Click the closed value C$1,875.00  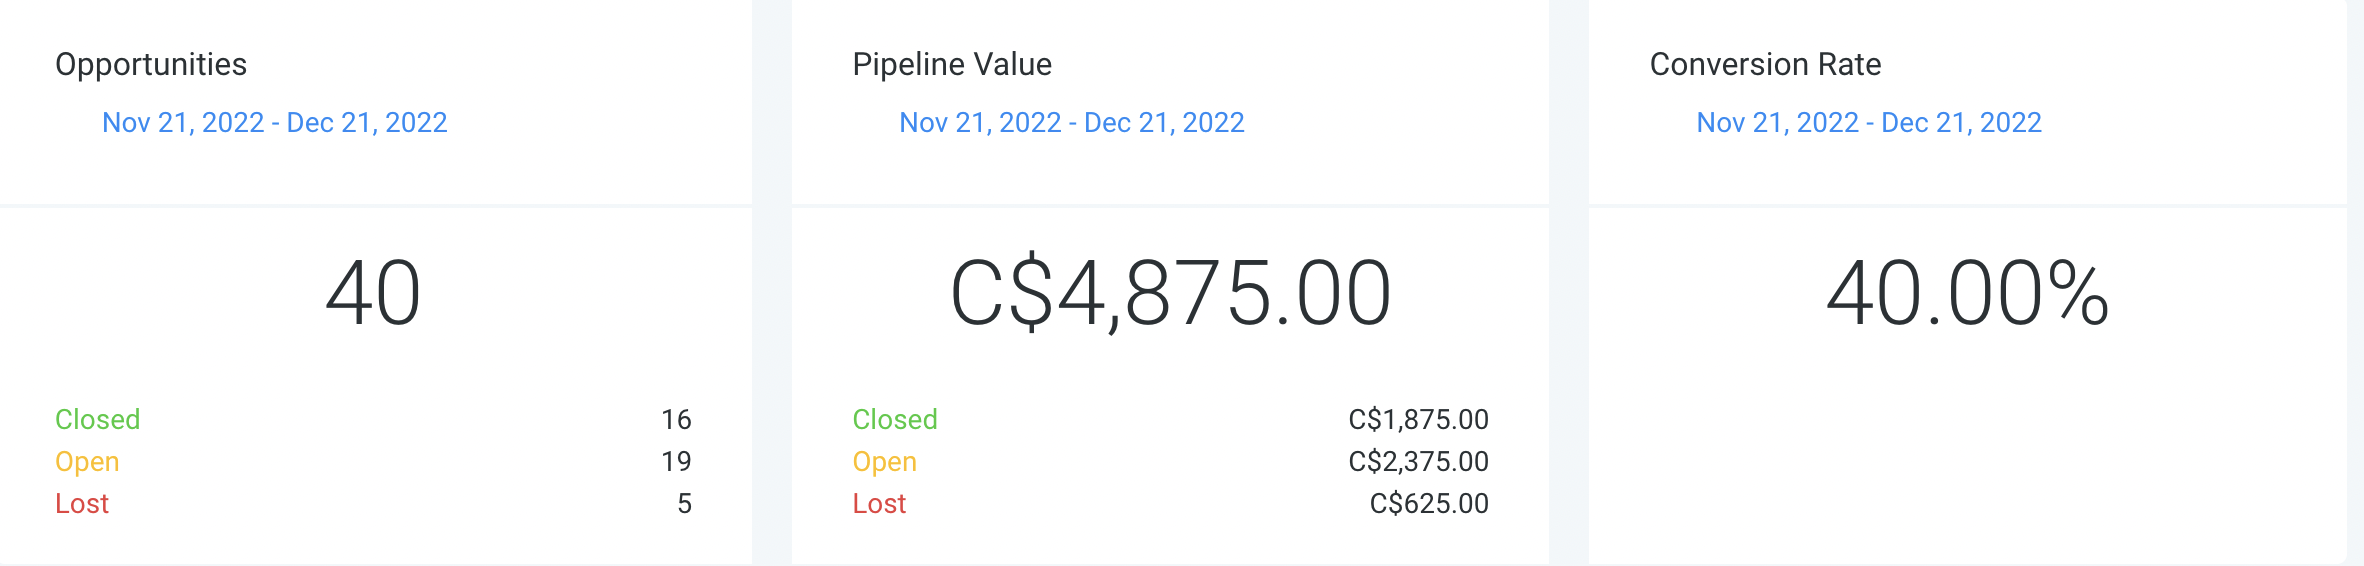(x=1418, y=419)
